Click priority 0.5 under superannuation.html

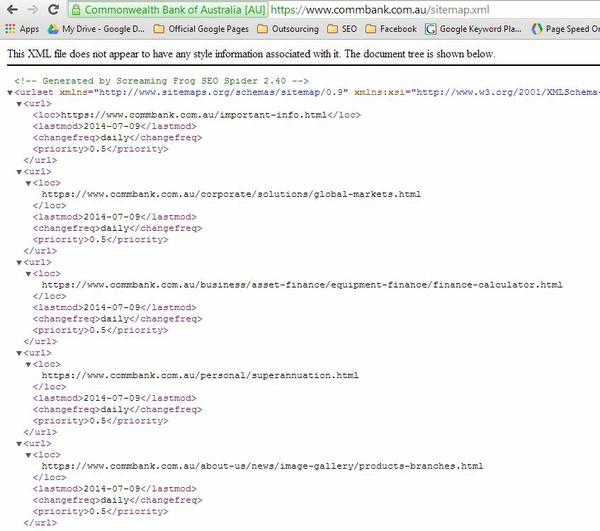[100, 421]
